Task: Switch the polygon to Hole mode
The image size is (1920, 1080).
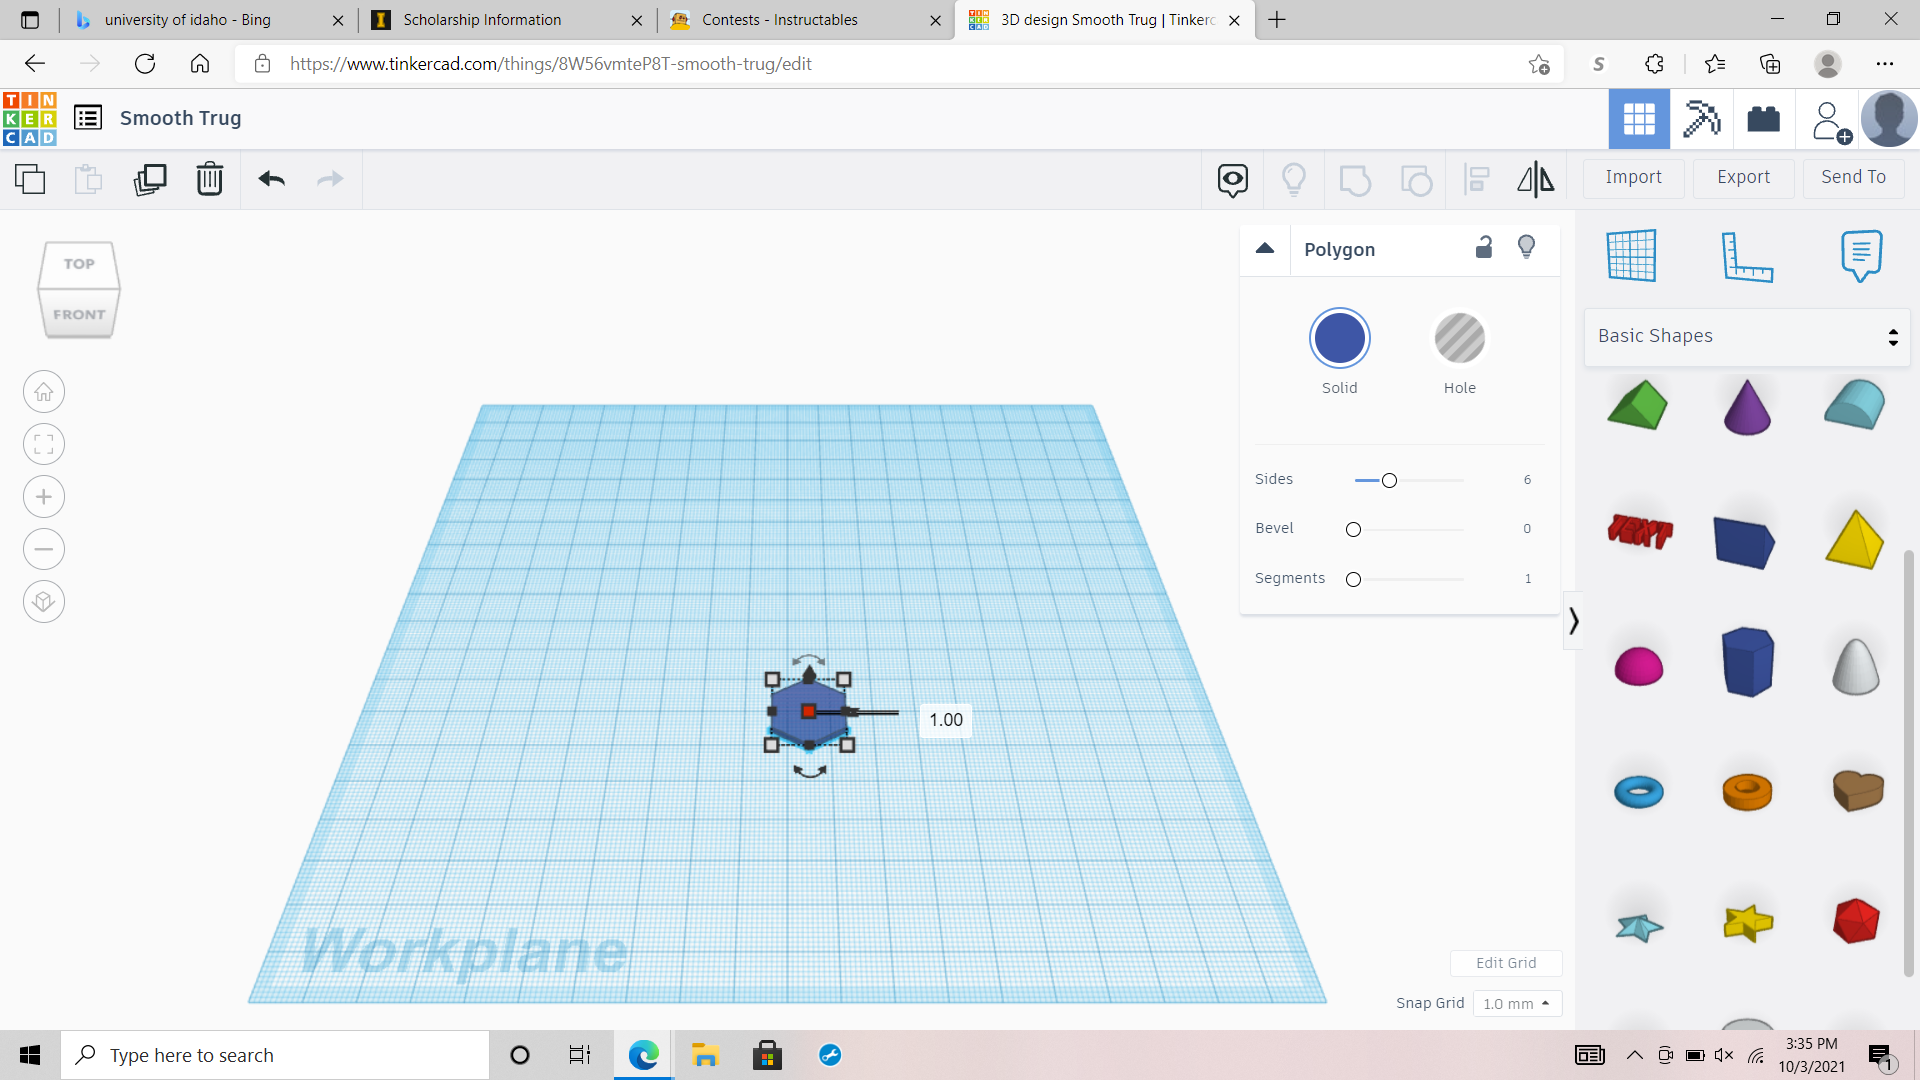Action: (1460, 338)
